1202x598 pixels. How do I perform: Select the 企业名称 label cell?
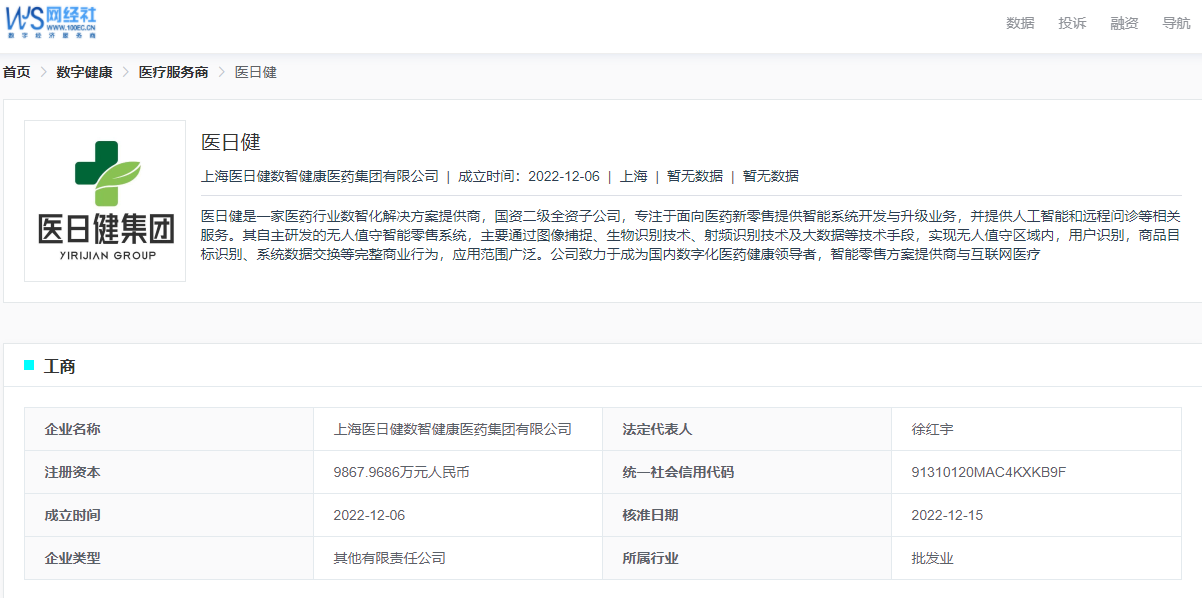(x=169, y=429)
